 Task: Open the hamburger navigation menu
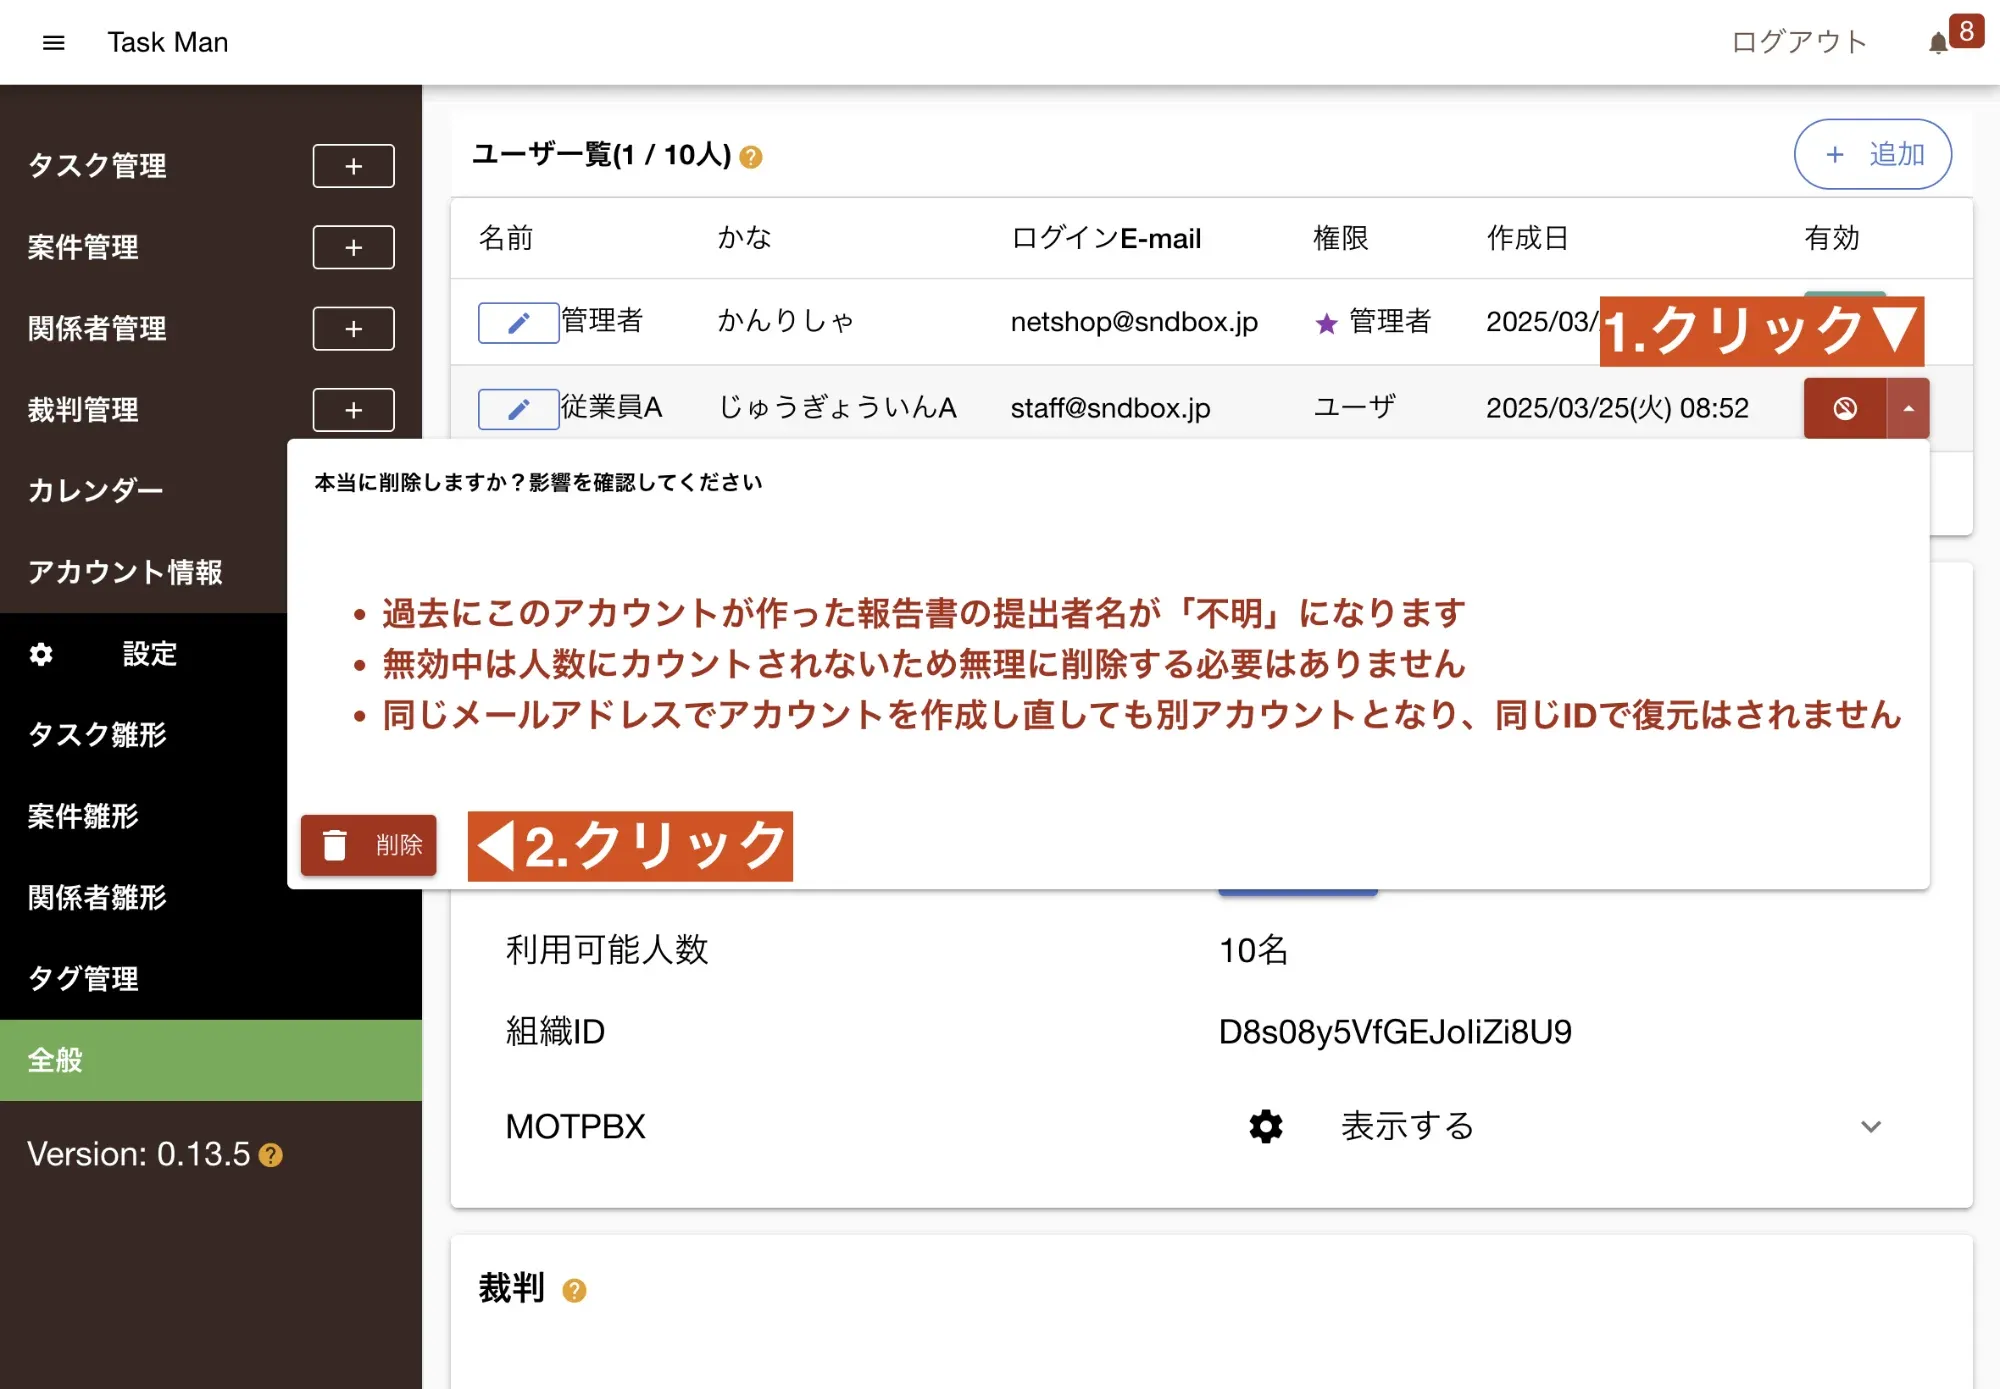point(54,42)
